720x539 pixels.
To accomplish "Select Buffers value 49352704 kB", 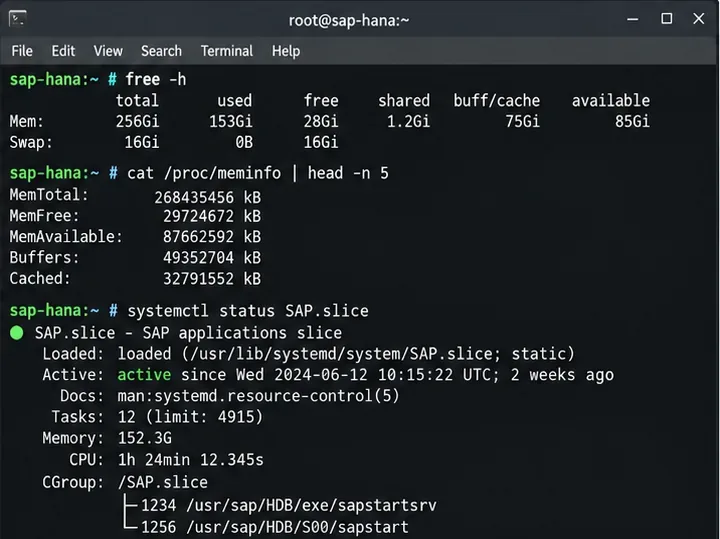I will pos(212,258).
